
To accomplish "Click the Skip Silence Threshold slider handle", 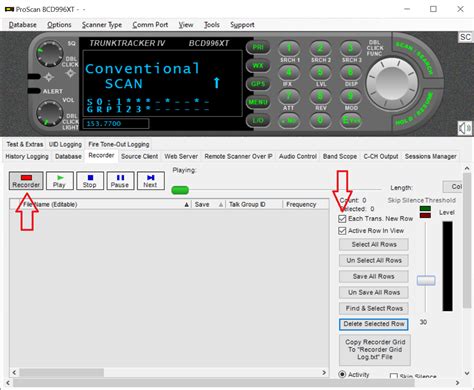I will click(x=426, y=280).
